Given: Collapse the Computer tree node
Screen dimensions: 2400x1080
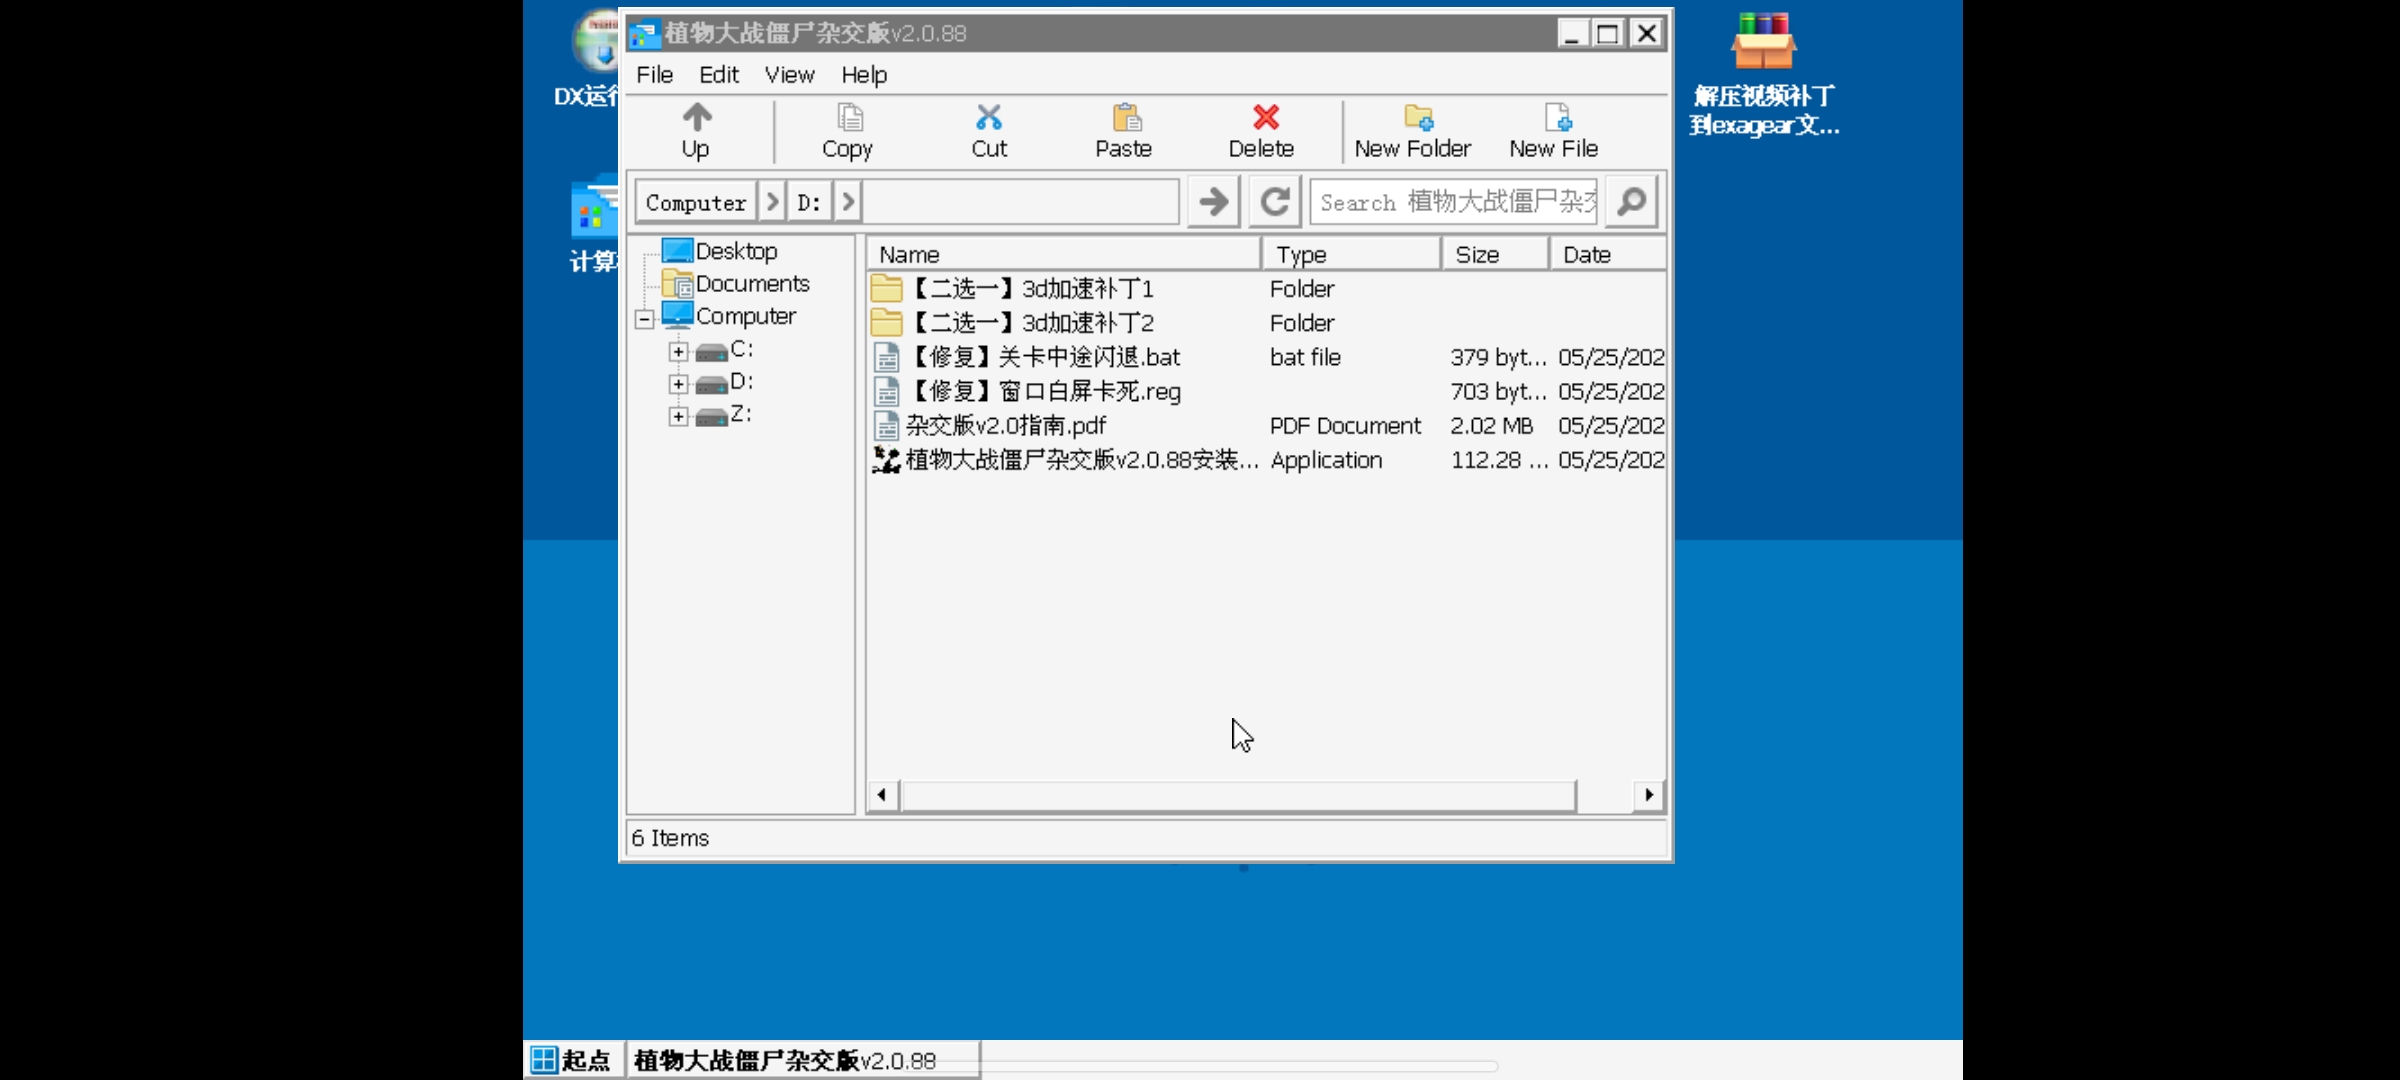Looking at the screenshot, I should pyautogui.click(x=645, y=319).
